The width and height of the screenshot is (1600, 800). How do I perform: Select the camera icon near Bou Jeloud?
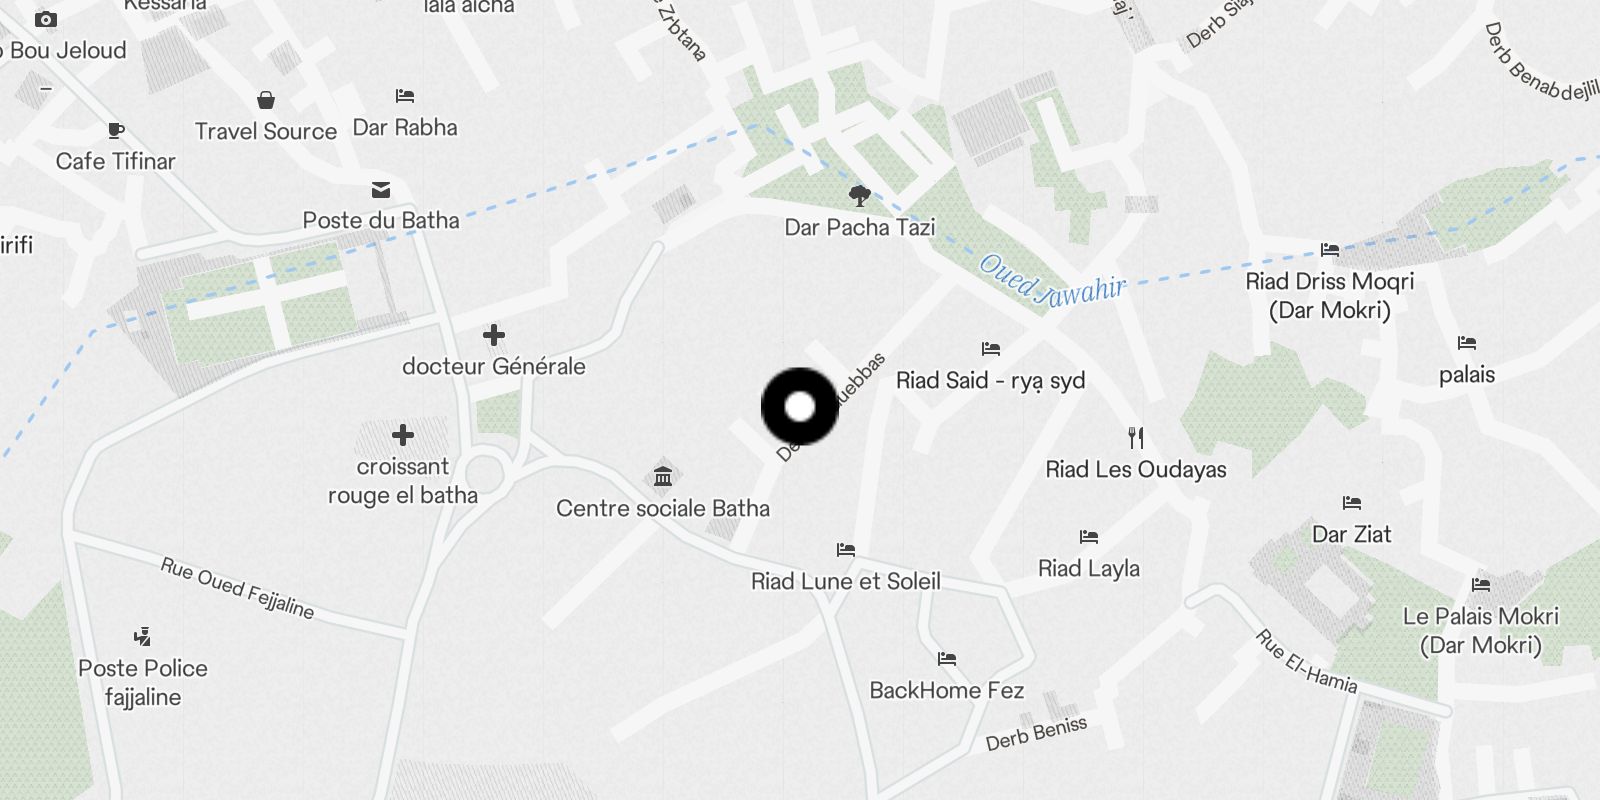(46, 19)
